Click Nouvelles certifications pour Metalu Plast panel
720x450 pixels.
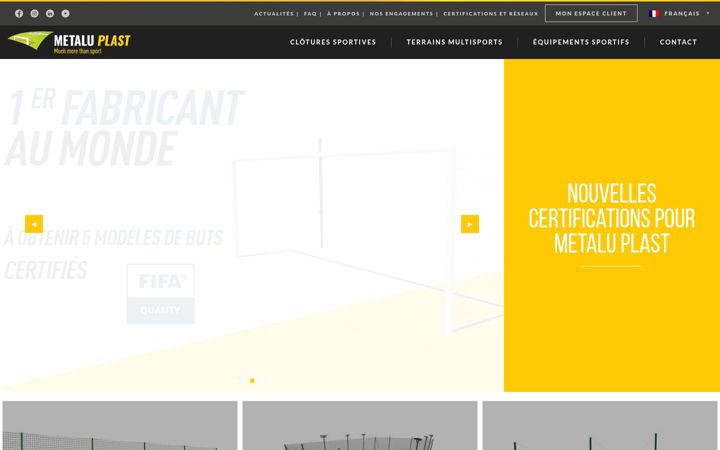pyautogui.click(x=612, y=225)
